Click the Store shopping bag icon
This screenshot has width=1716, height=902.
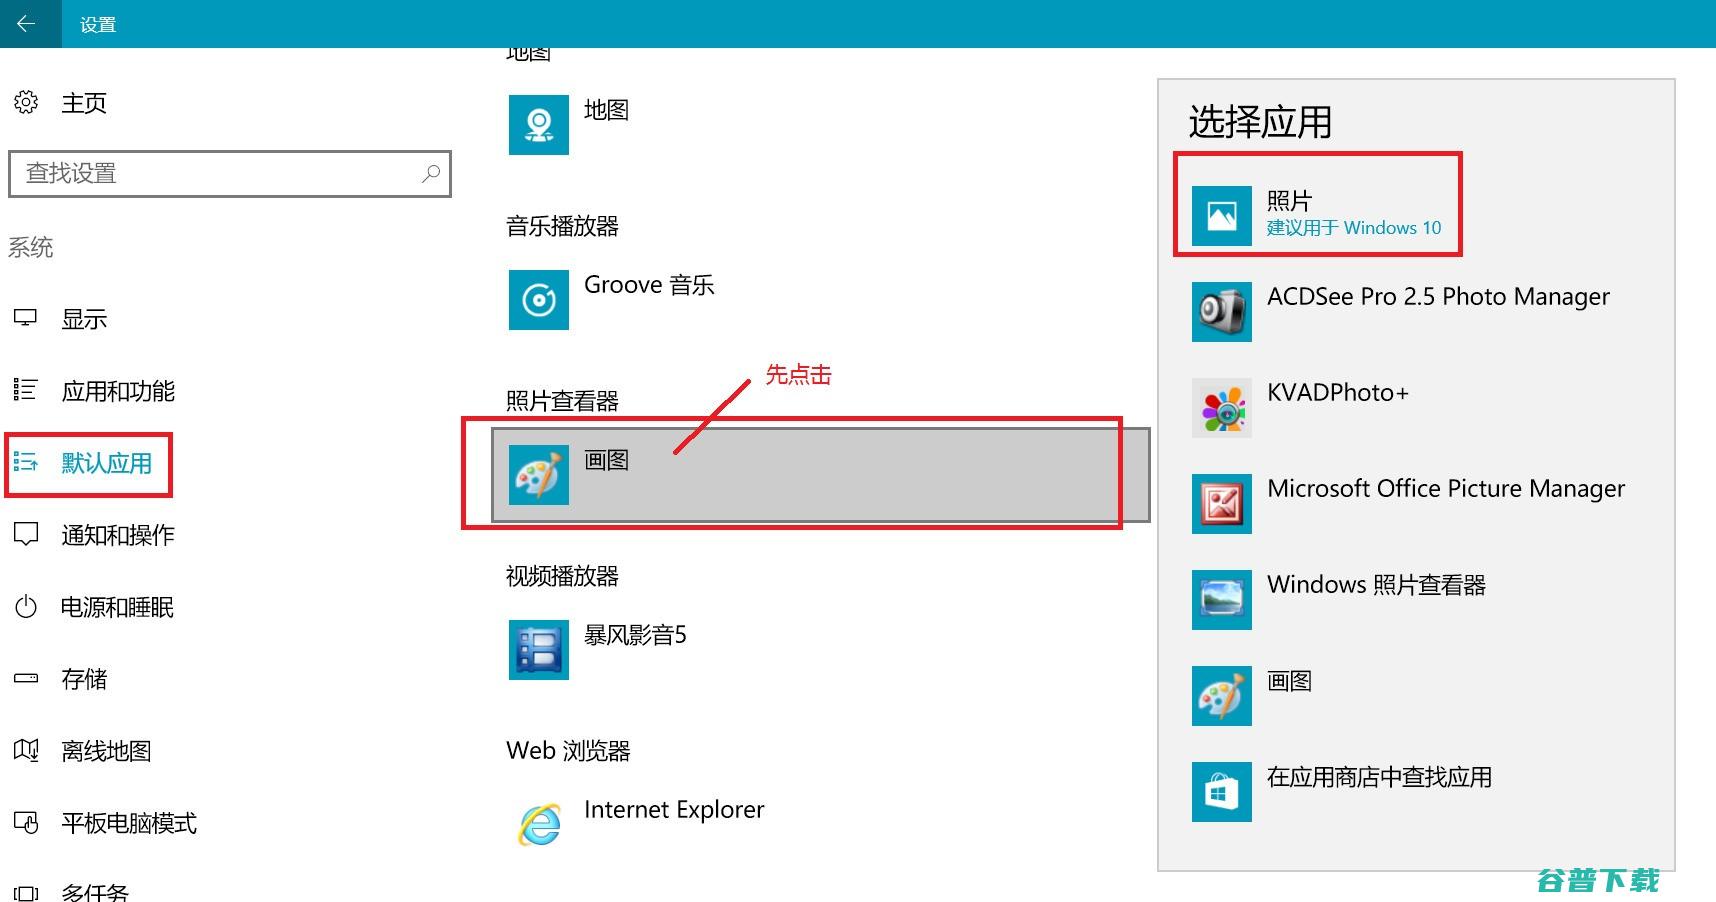click(x=1222, y=792)
